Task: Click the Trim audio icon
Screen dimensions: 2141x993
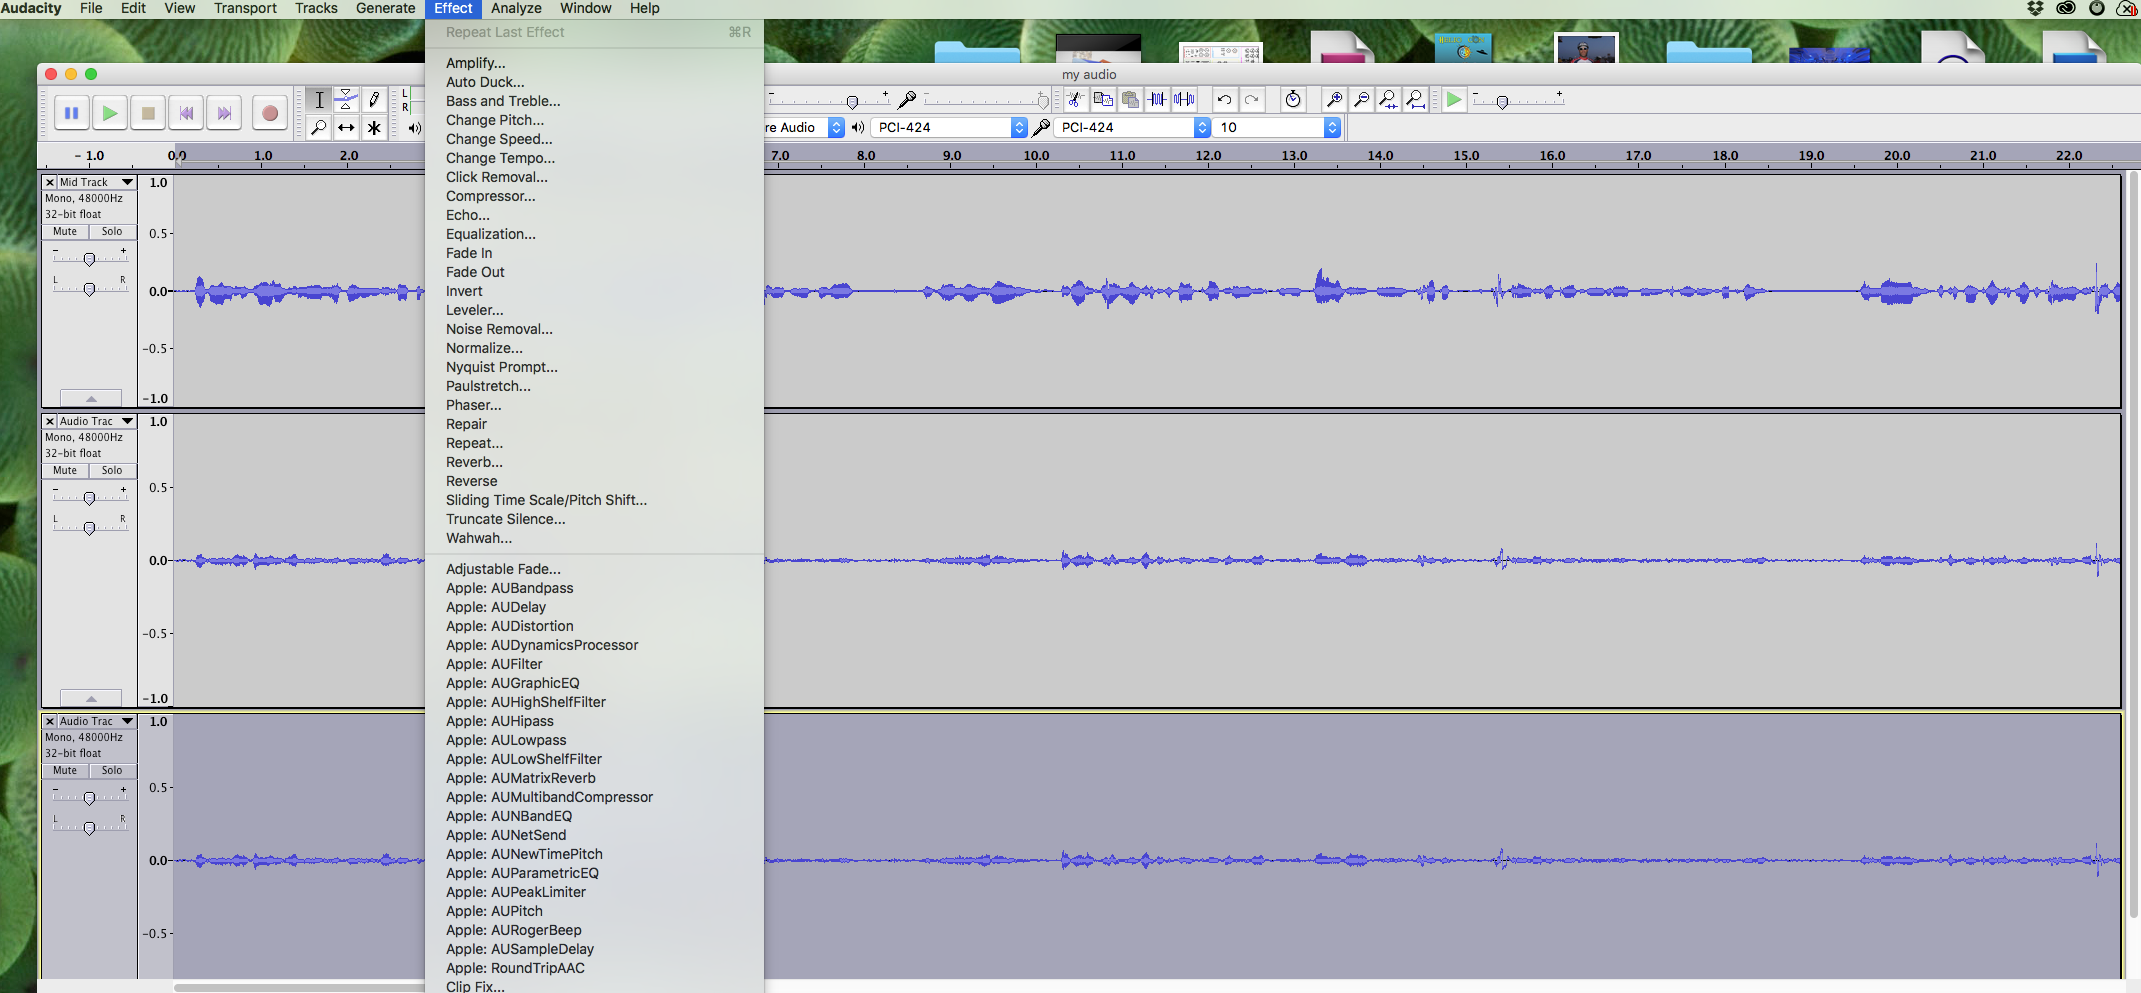Action: pos(1157,99)
